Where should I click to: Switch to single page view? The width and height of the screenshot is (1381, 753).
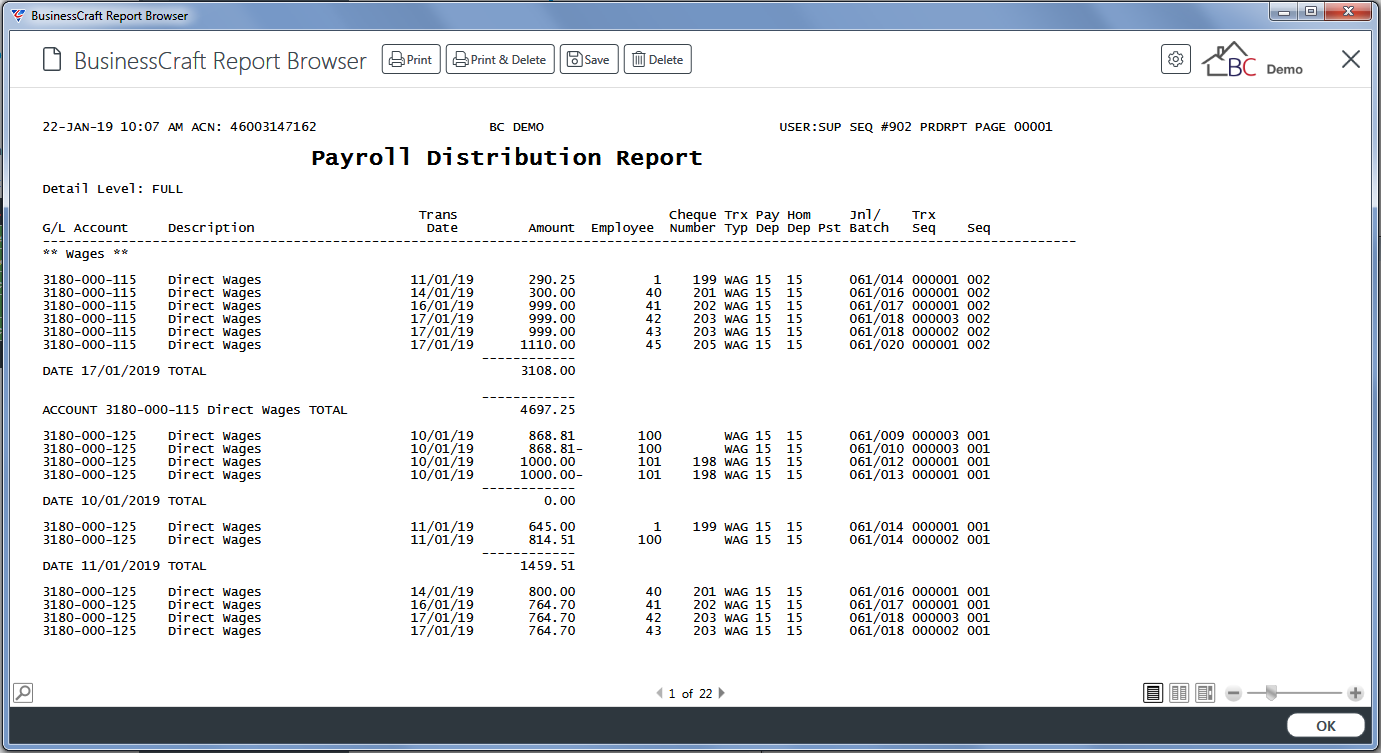point(1153,693)
